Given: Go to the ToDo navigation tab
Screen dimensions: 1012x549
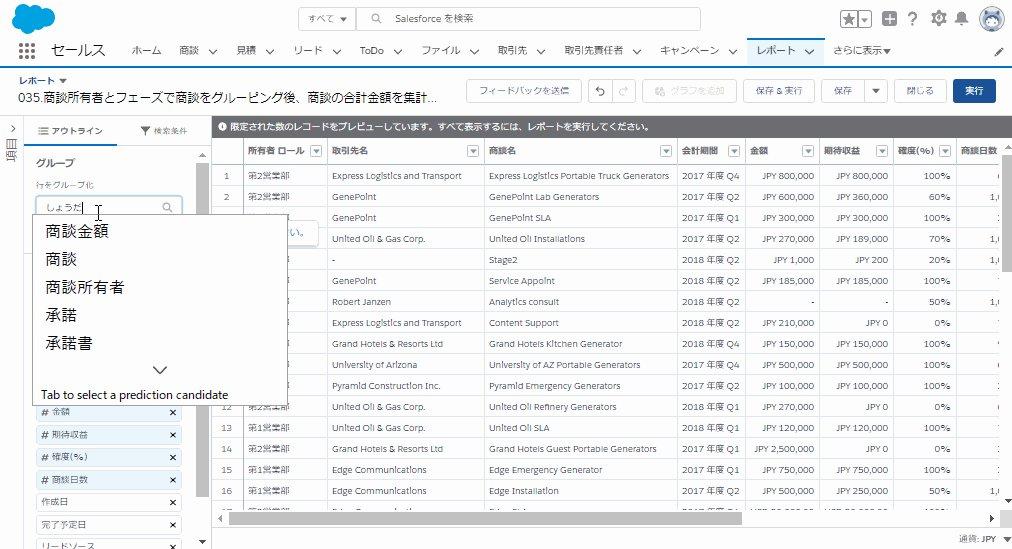Looking at the screenshot, I should (x=372, y=50).
